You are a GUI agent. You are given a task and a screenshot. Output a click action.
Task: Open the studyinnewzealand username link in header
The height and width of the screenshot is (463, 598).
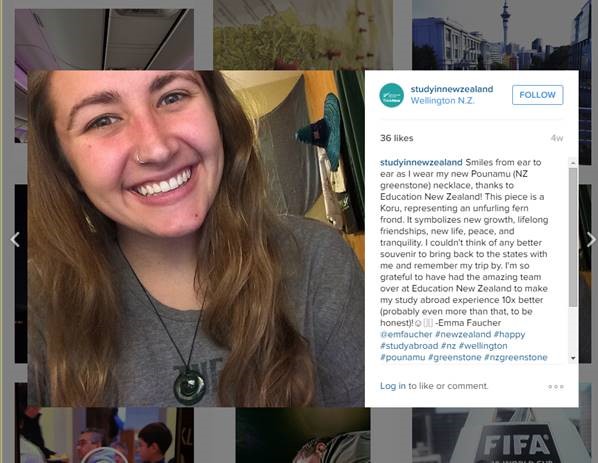tap(452, 89)
